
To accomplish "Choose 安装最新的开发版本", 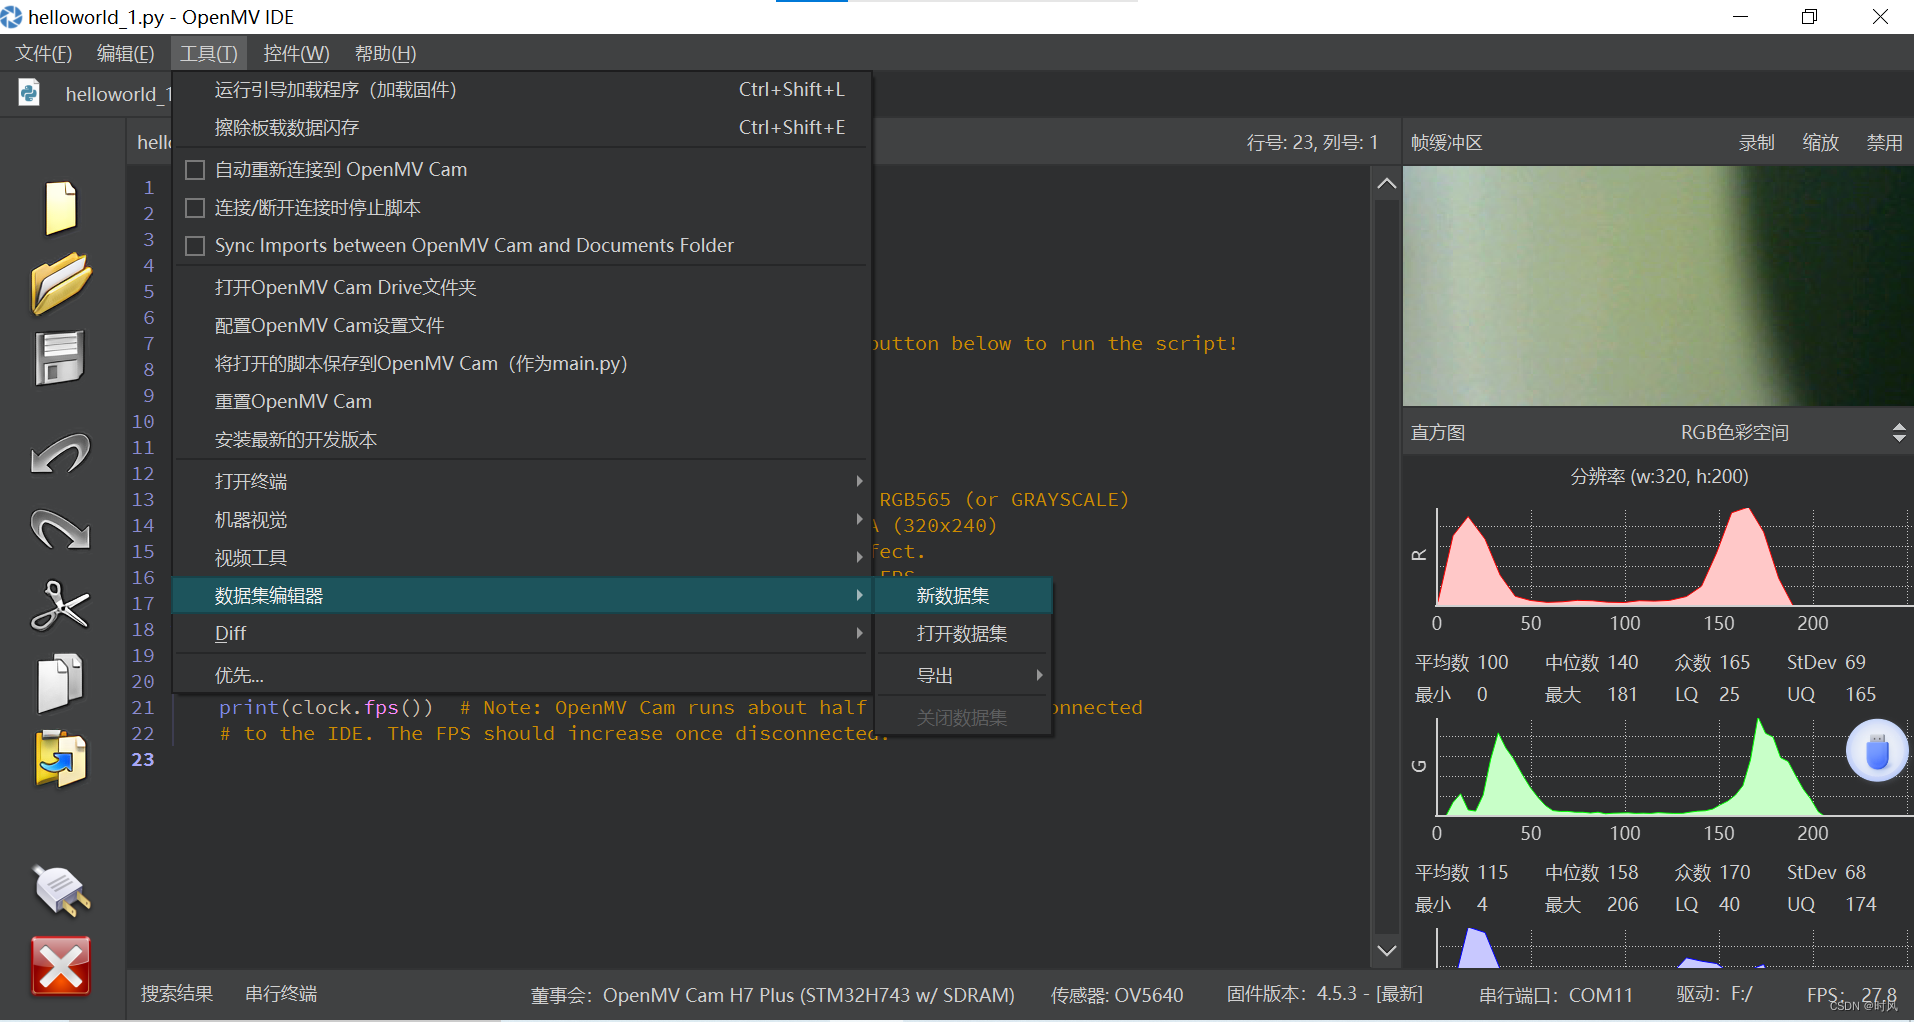I will tap(521, 440).
